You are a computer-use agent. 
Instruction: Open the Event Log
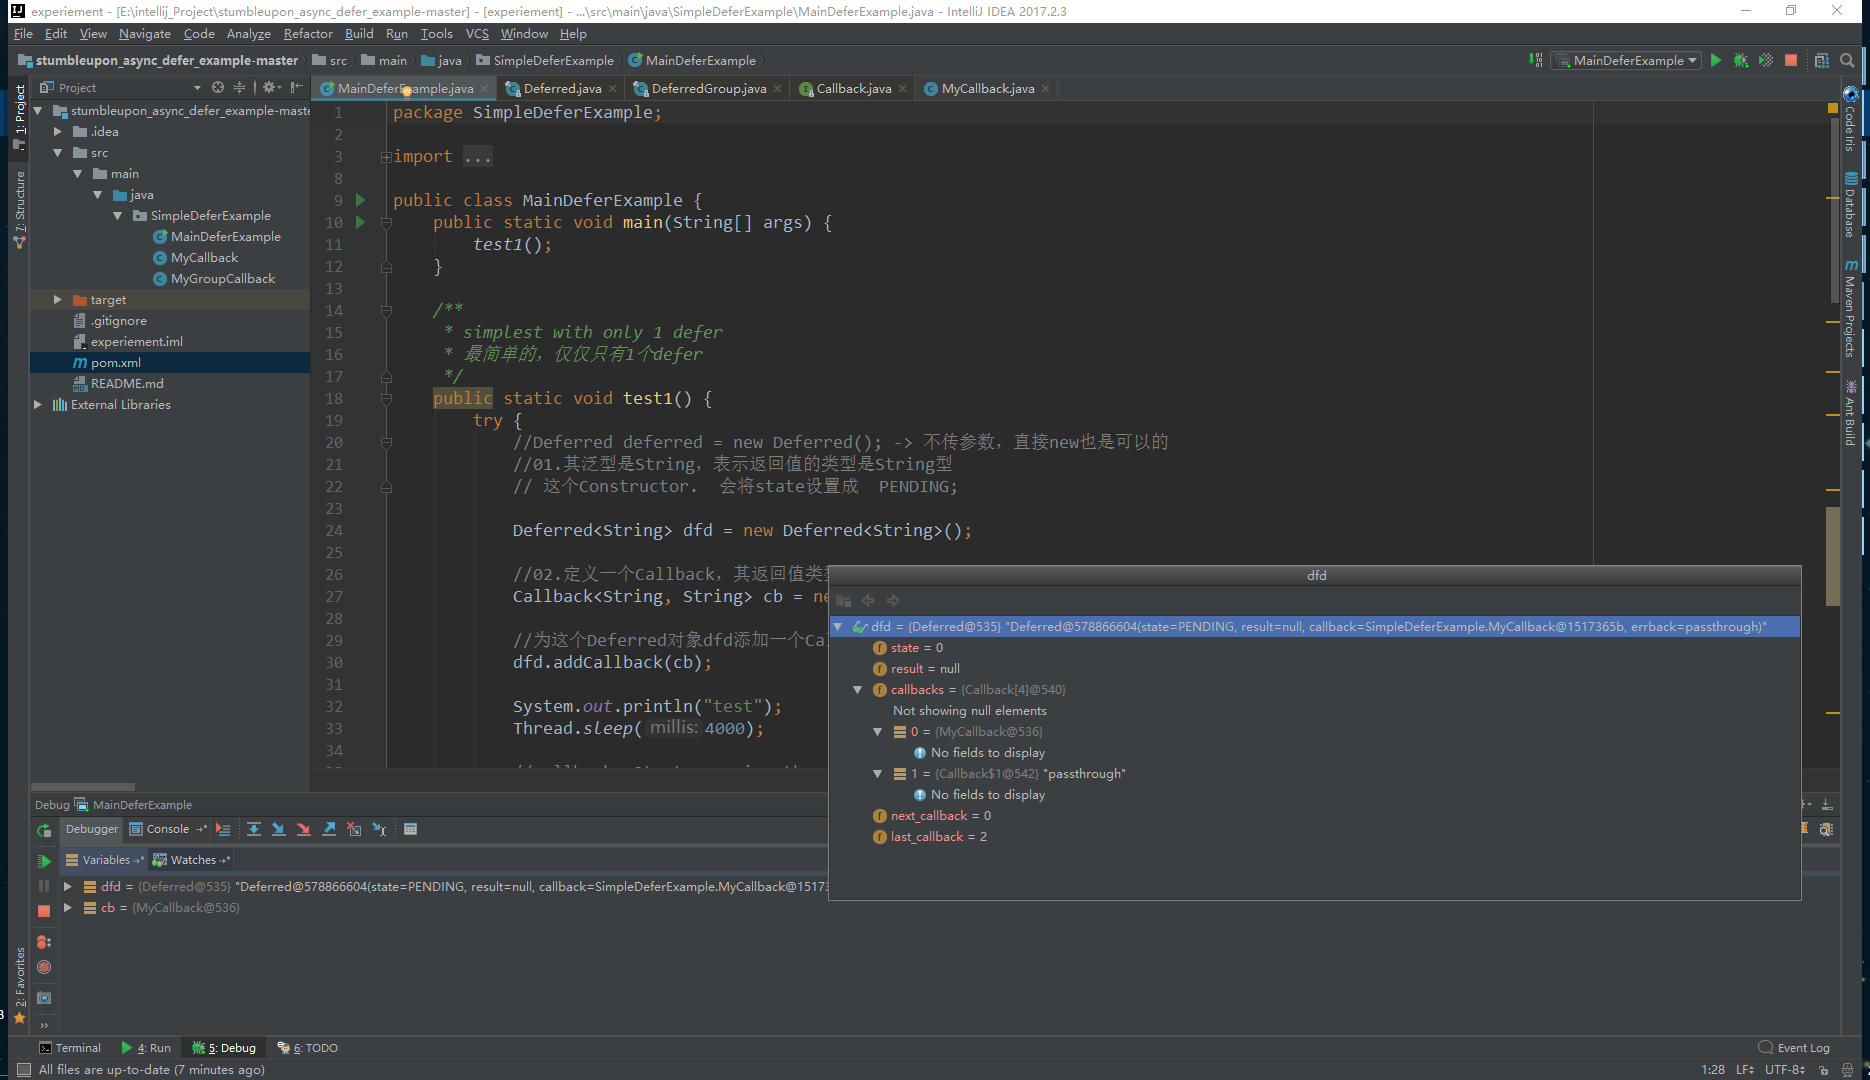(1794, 1048)
